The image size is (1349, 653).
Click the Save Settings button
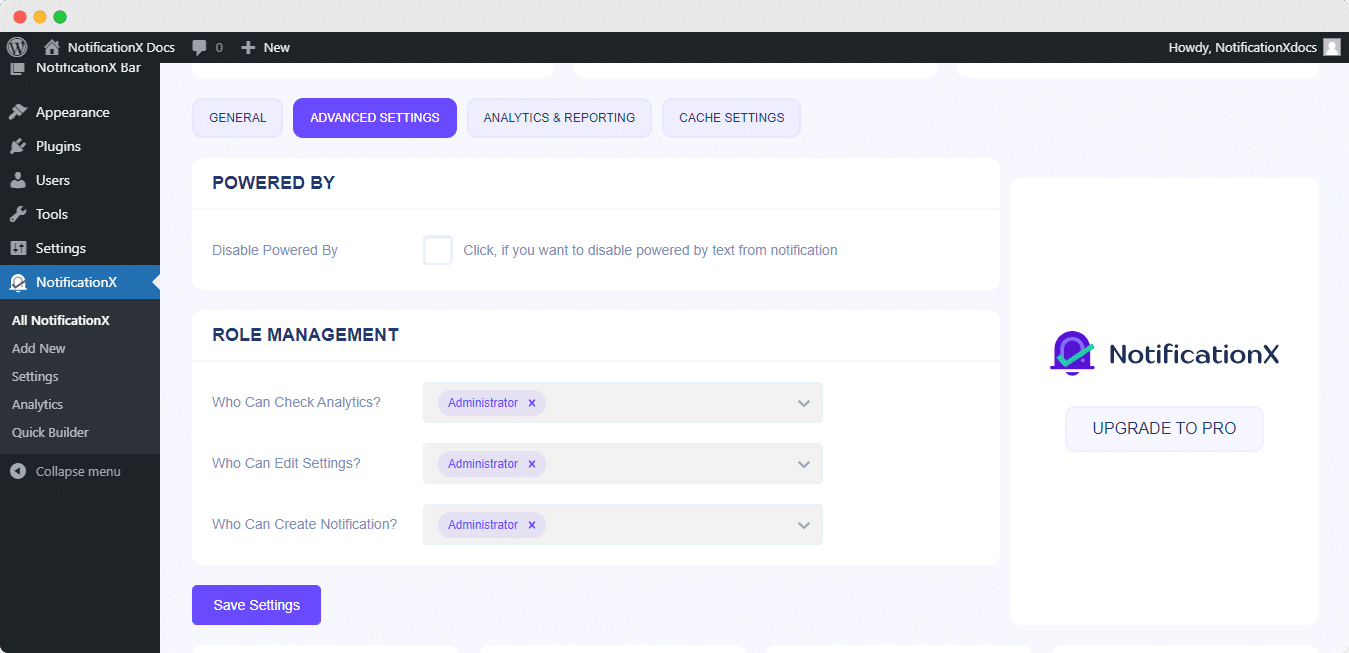click(x=256, y=605)
